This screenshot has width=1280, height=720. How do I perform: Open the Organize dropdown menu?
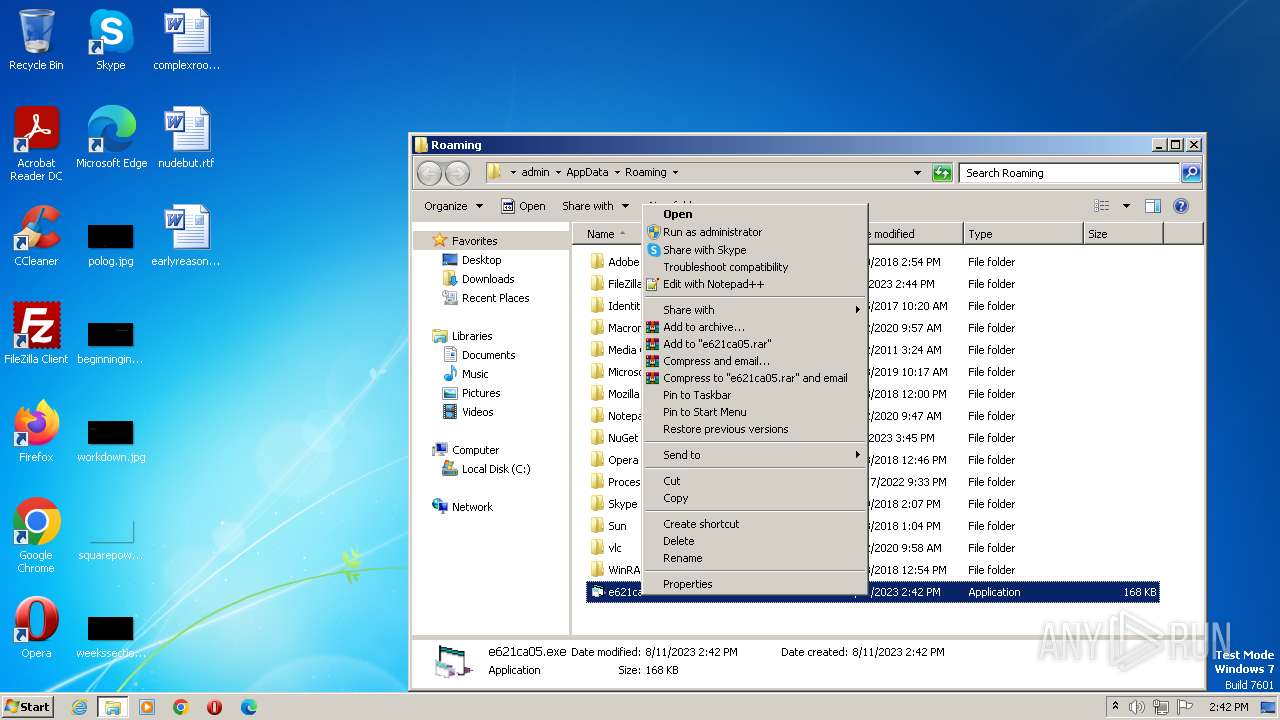[453, 206]
